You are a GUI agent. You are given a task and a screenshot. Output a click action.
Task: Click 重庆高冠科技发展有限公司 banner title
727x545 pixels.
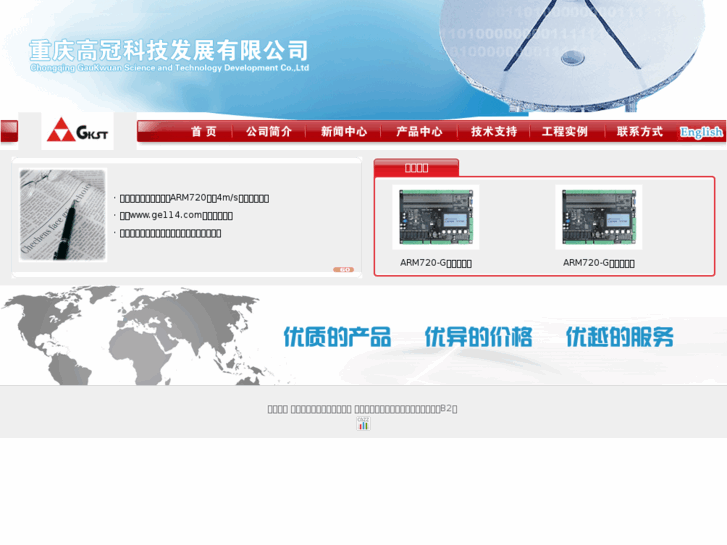(x=169, y=51)
